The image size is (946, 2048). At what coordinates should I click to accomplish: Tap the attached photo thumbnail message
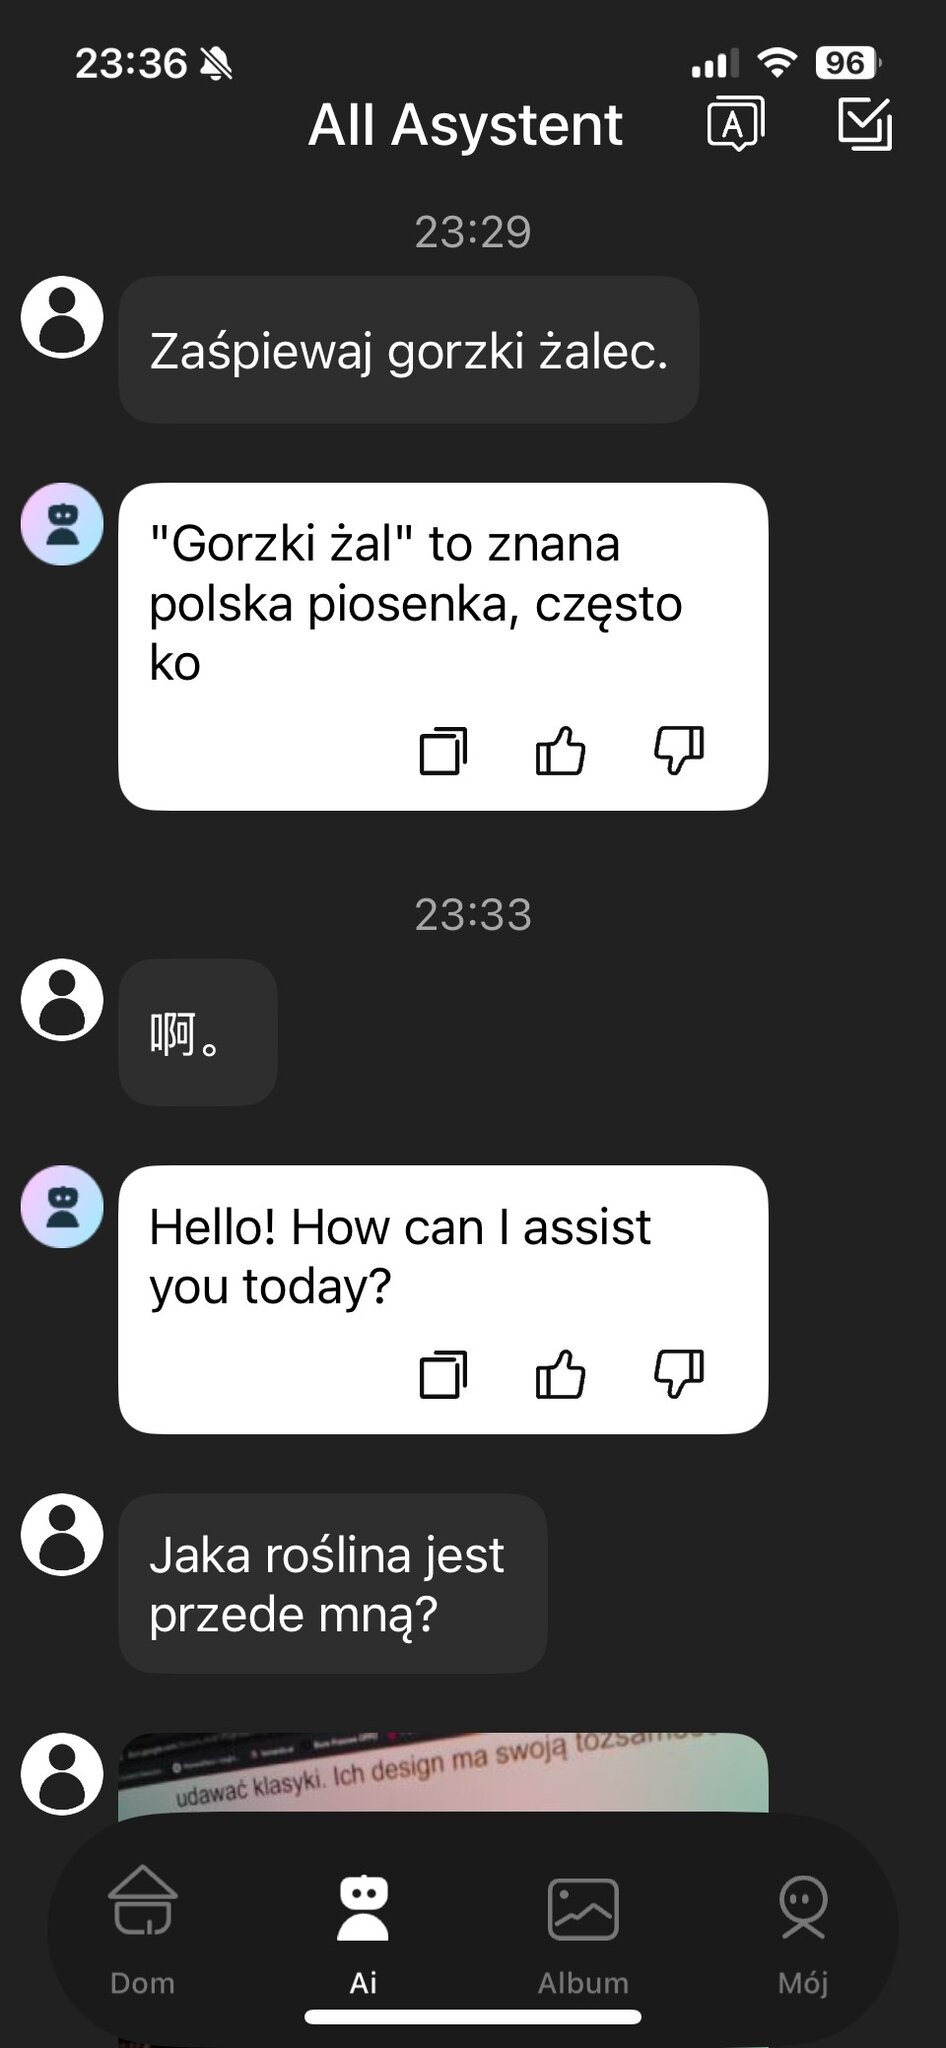coord(443,1774)
